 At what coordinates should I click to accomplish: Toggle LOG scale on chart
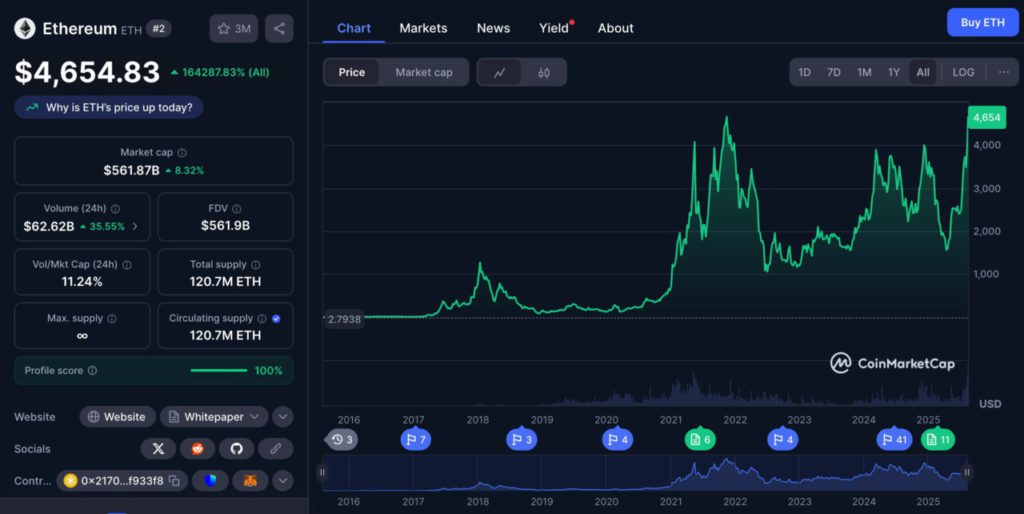coord(963,72)
